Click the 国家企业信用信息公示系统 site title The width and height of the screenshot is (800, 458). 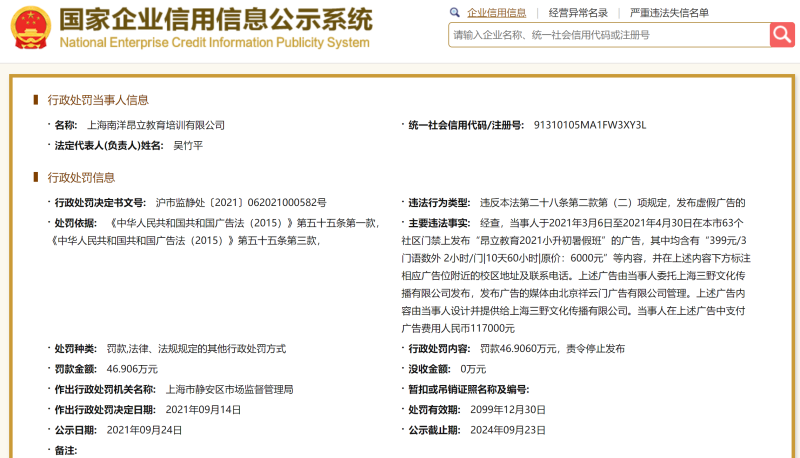tap(216, 19)
